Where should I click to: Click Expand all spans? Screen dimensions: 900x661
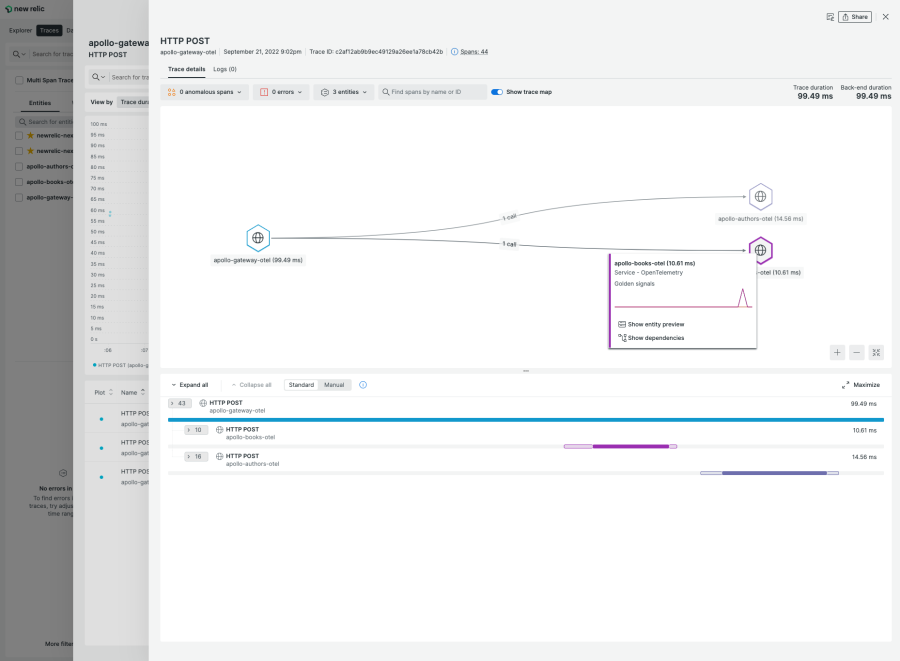190,385
